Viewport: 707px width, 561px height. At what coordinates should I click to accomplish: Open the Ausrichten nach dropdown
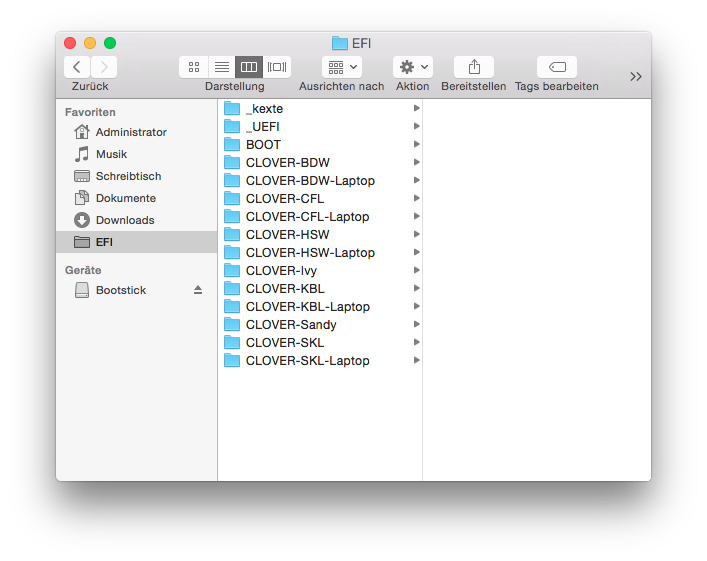click(342, 67)
